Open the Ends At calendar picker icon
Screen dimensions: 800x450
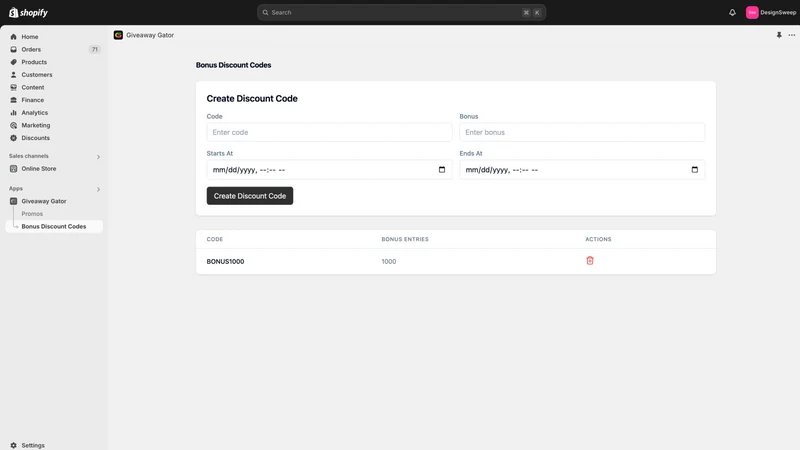click(x=694, y=170)
